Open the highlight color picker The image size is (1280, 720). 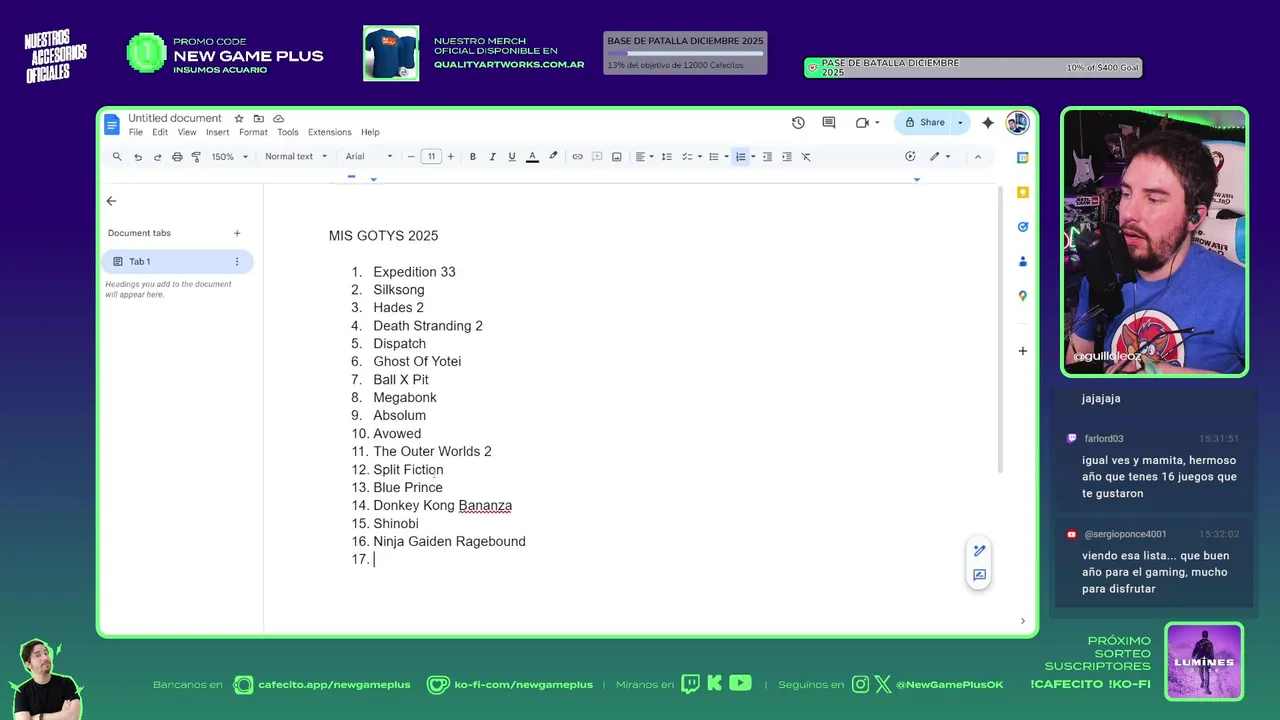tap(553, 157)
